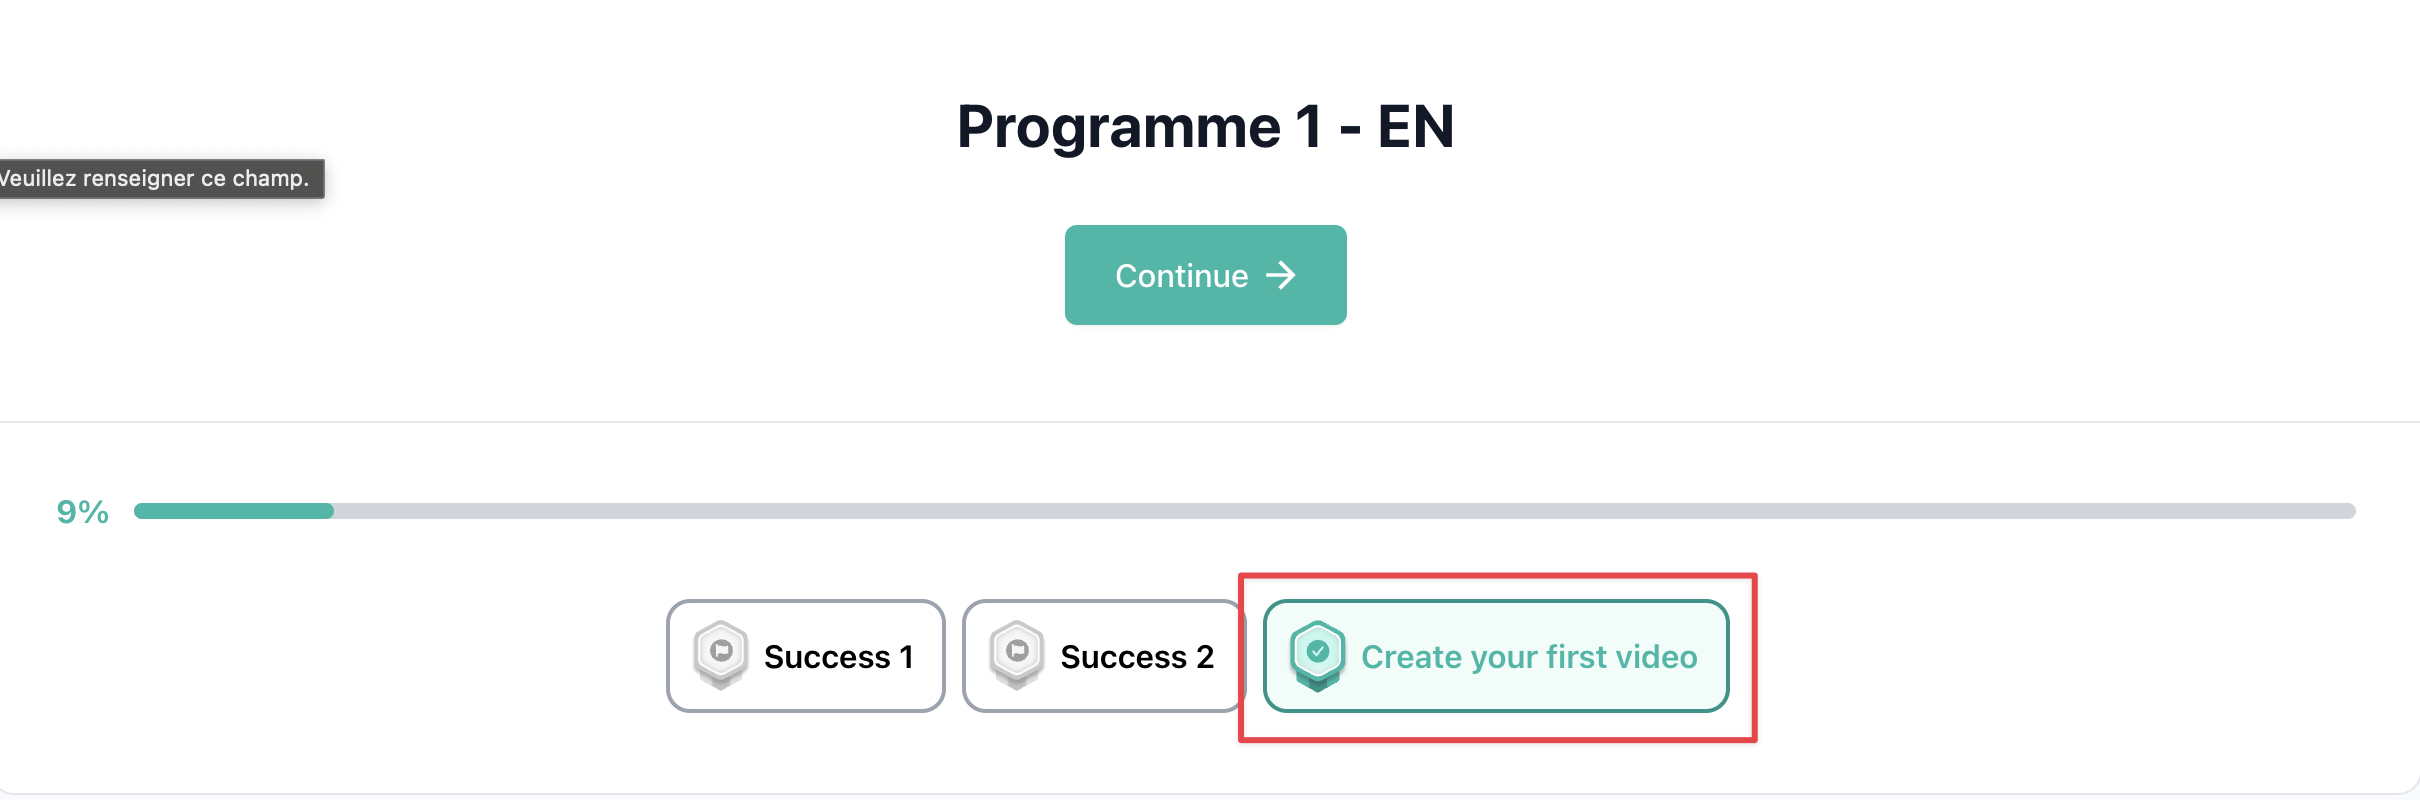Click the Programme 1 - EN heading
Viewport: 2420px width, 800px height.
tap(1205, 127)
